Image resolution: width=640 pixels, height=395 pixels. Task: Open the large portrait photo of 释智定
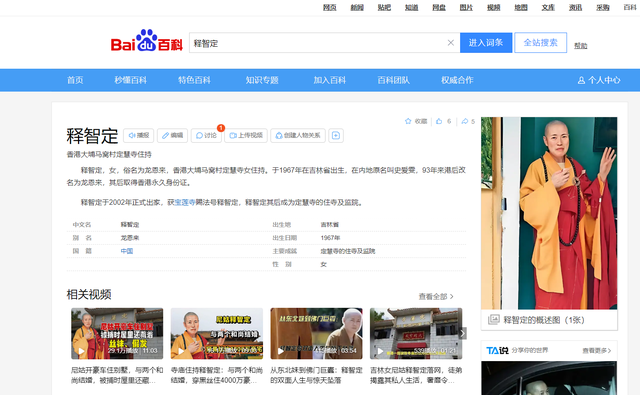pyautogui.click(x=549, y=213)
